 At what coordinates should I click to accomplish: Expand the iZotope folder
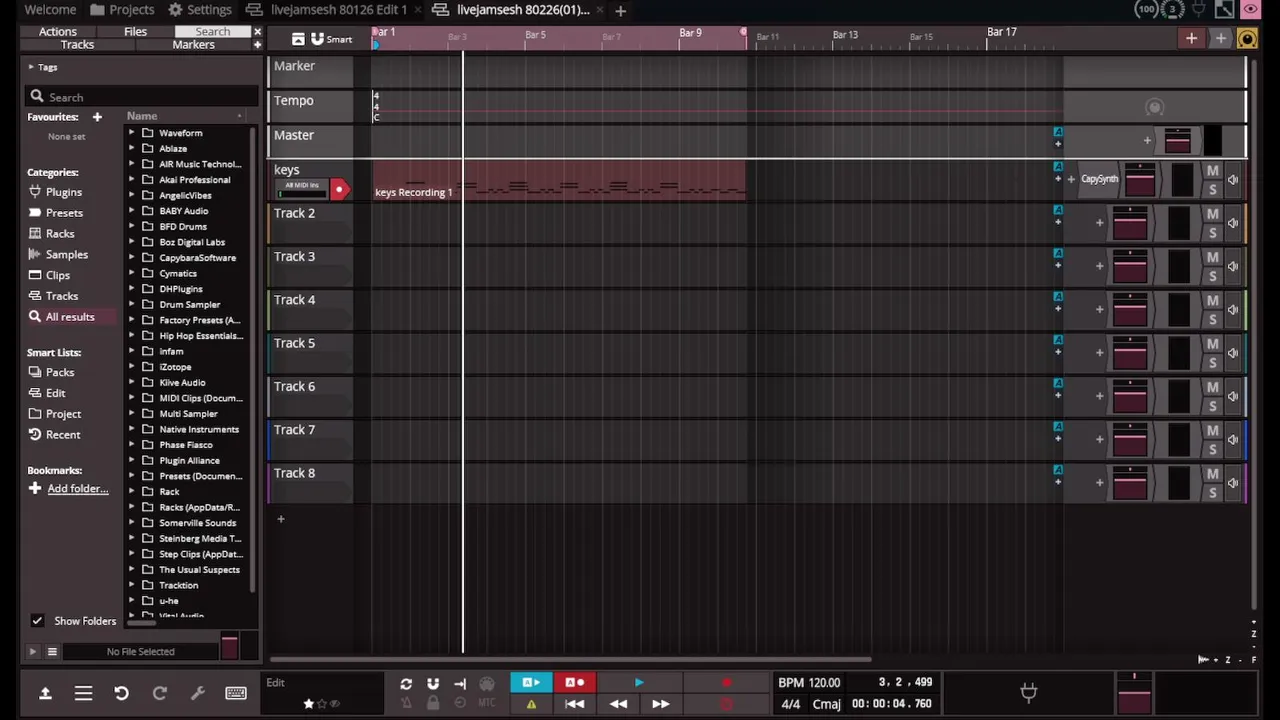pyautogui.click(x=132, y=367)
